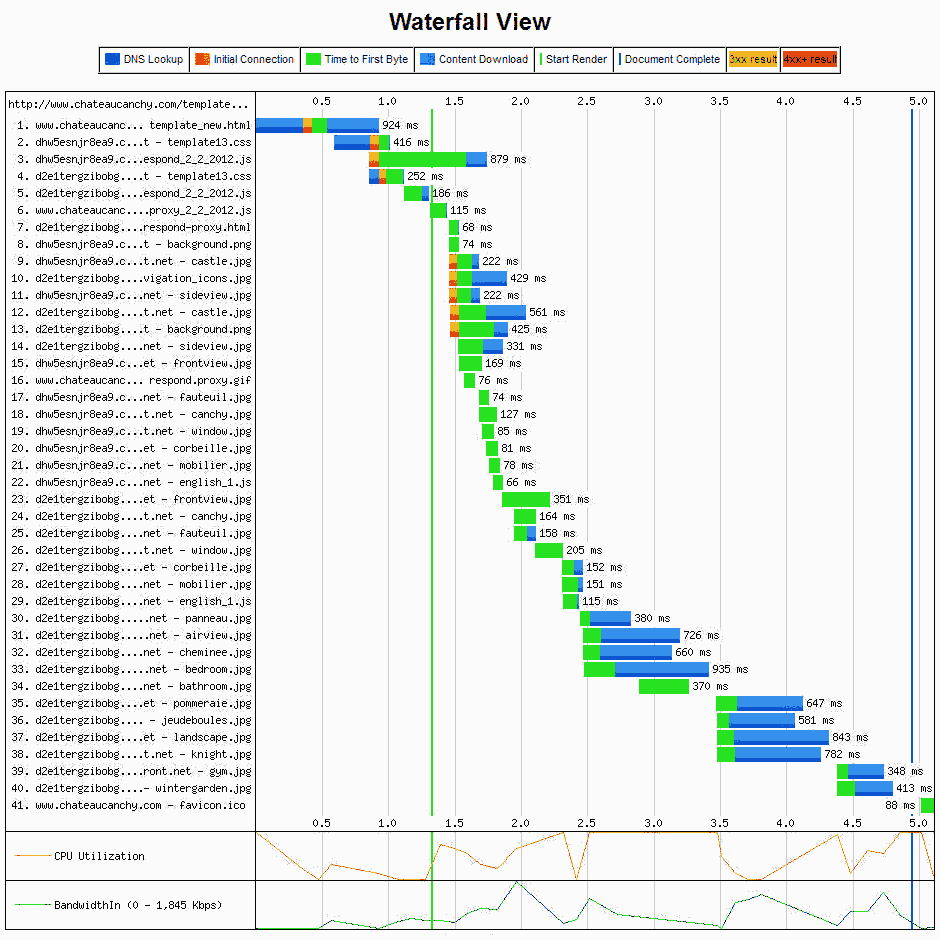Click the blue DNS Lookup legend icon
This screenshot has width=940, height=940.
[112, 60]
